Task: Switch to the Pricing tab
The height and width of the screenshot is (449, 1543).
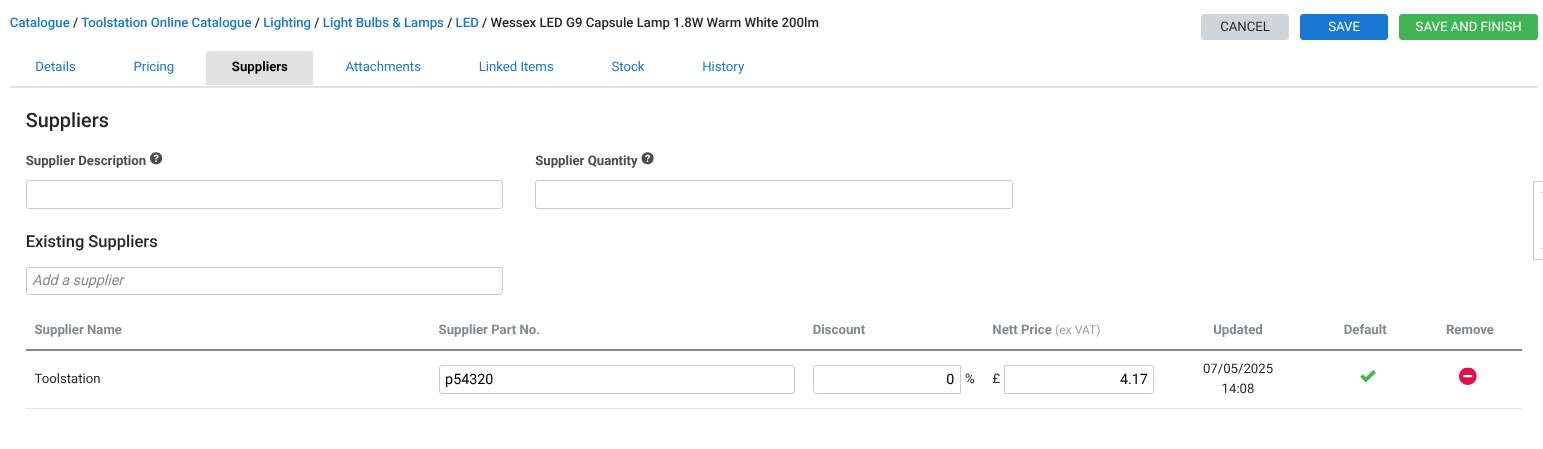Action: coord(154,67)
